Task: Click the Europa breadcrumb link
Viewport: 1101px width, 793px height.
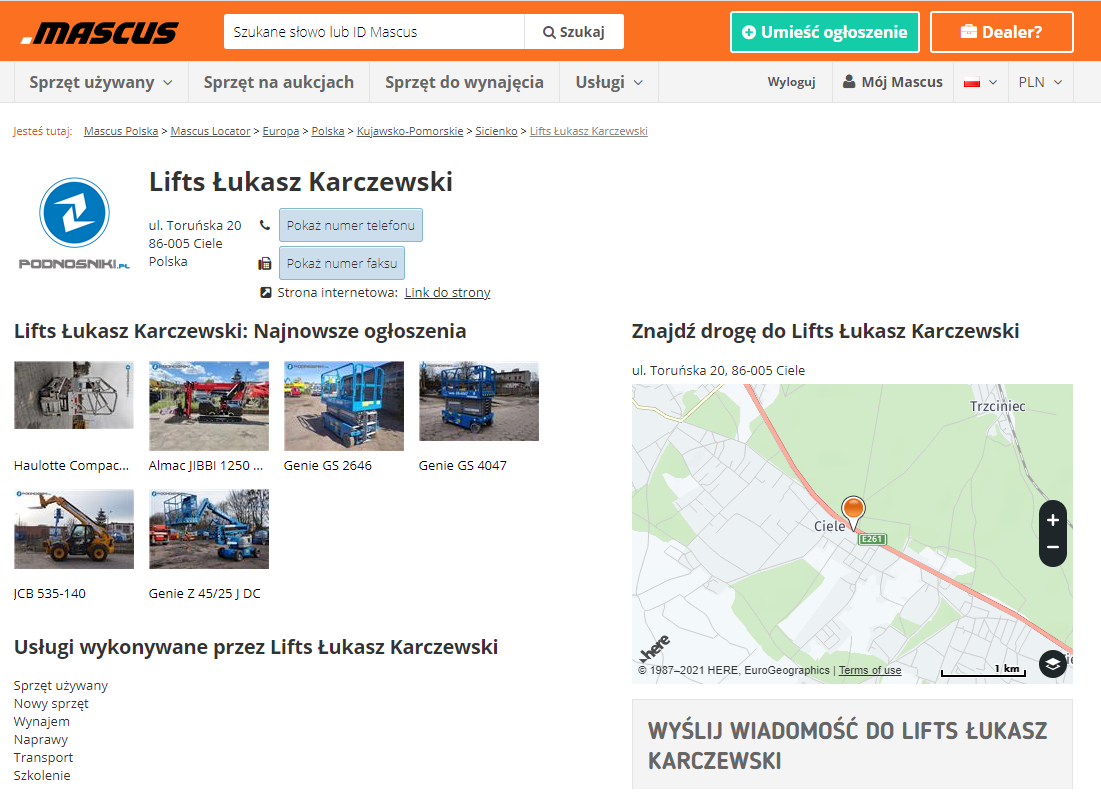Action: tap(280, 131)
